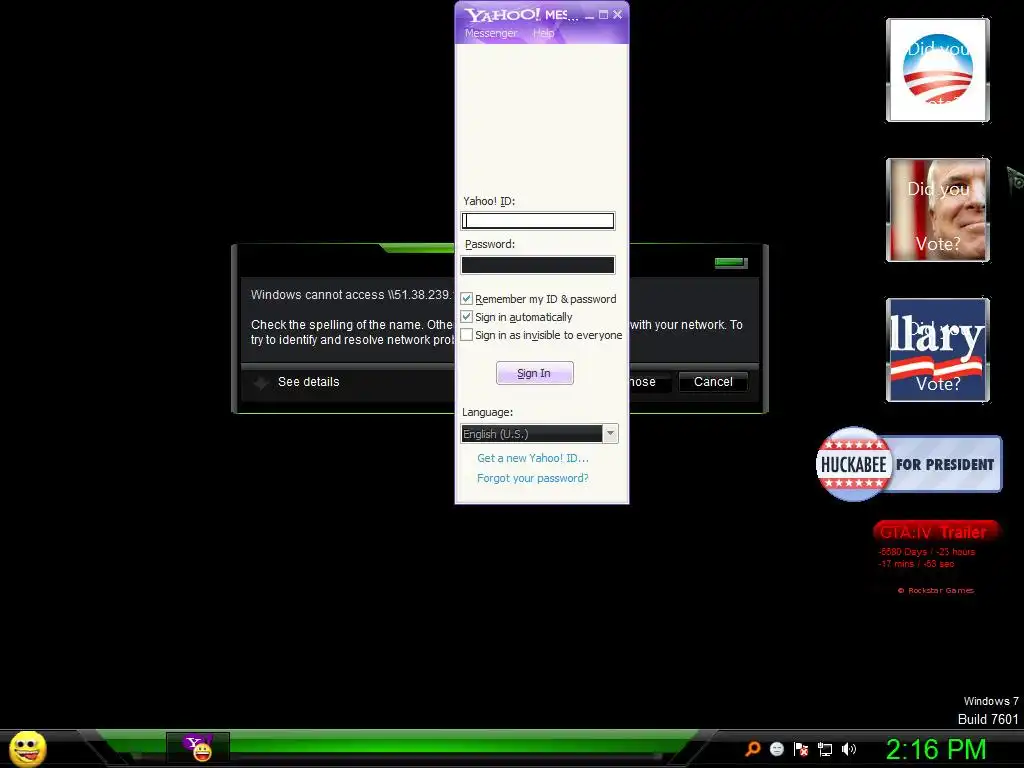Click the Obama 'Did you Vote?' gadget
The width and height of the screenshot is (1024, 768).
pyautogui.click(x=938, y=70)
